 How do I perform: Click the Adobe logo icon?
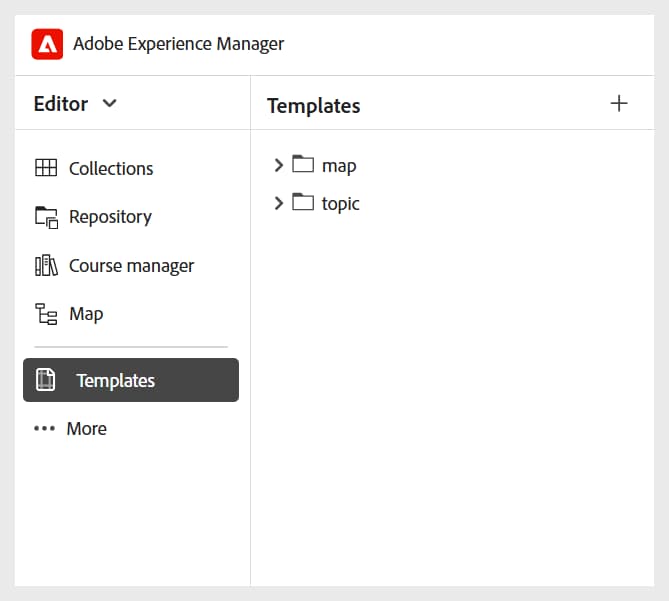coord(47,44)
